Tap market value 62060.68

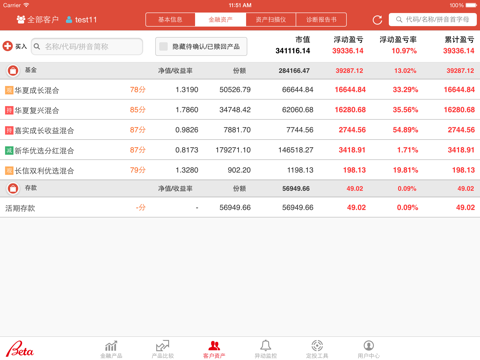pyautogui.click(x=297, y=110)
